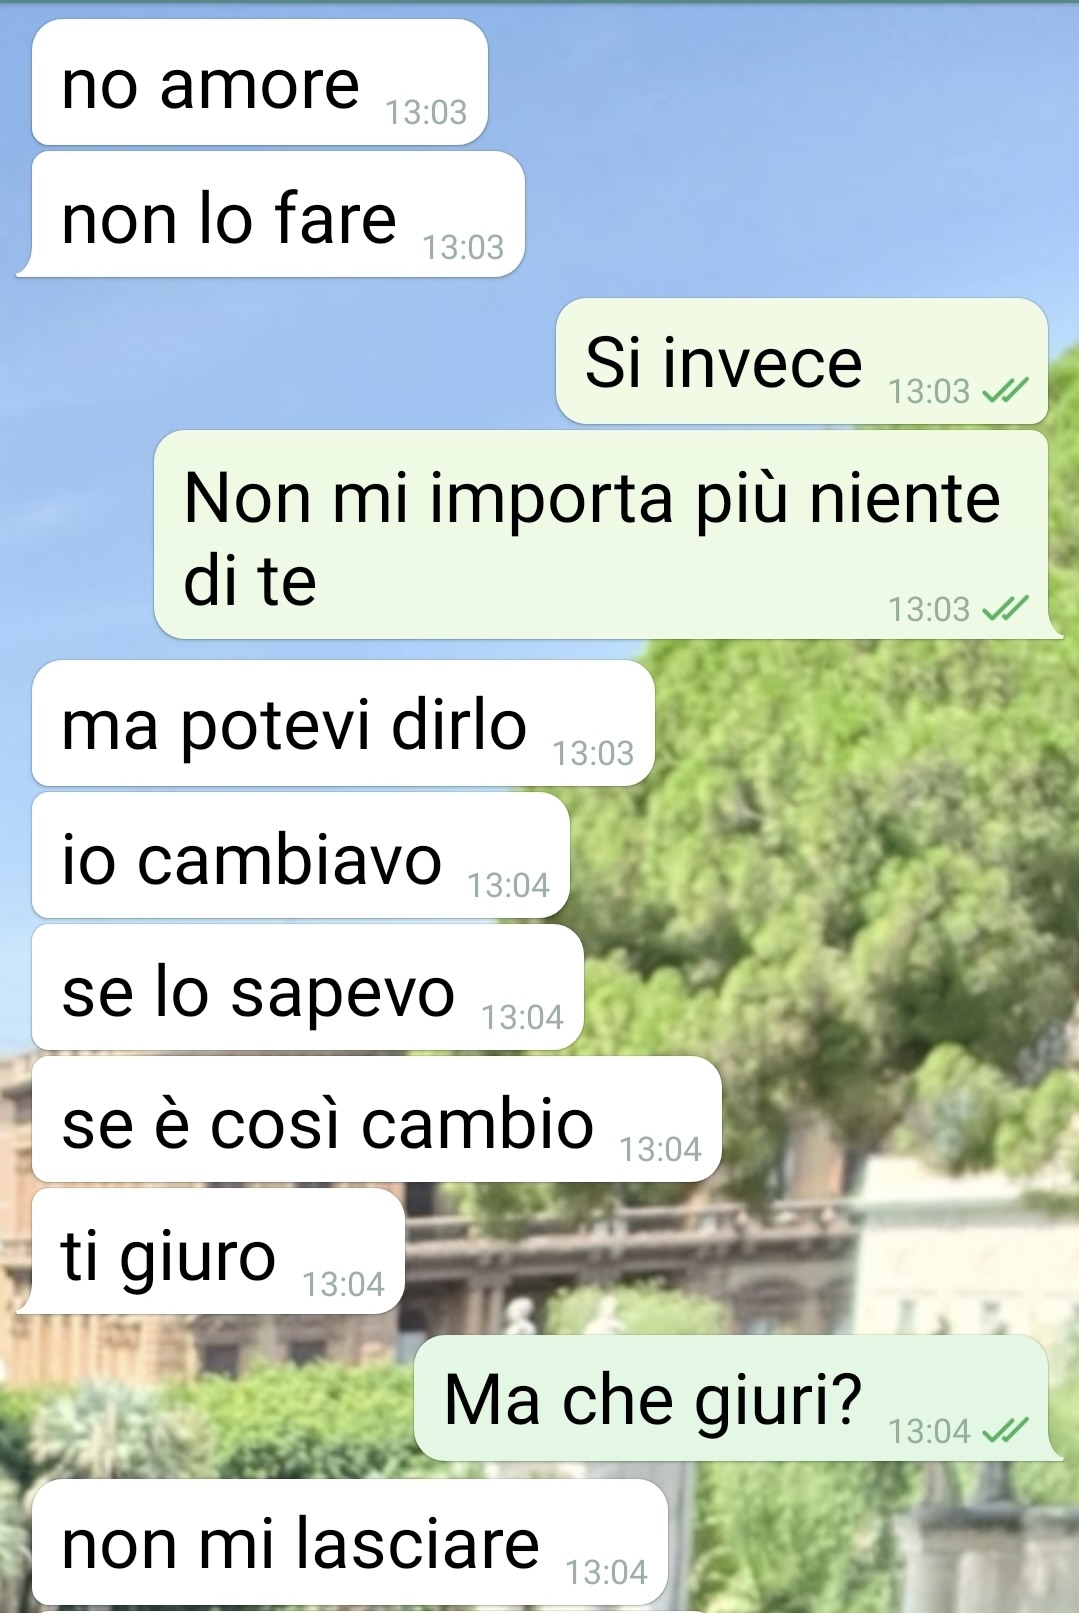Click the 13:04 timestamp on 'non mi lasciare'
This screenshot has width=1079, height=1613.
tap(607, 1573)
